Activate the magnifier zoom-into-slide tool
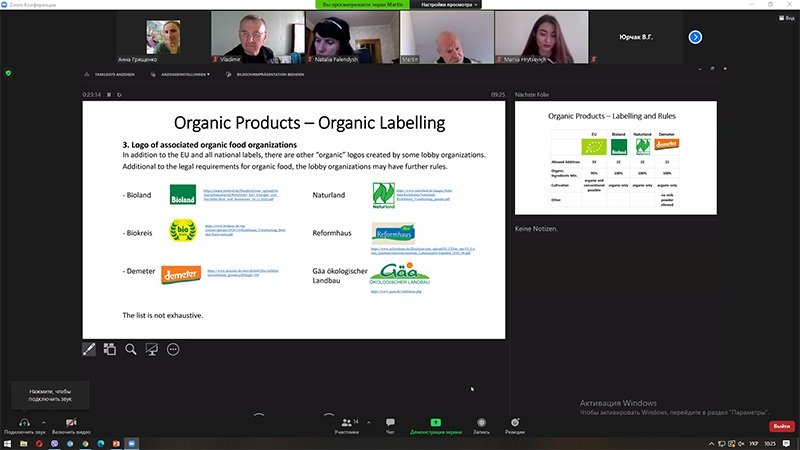The image size is (800, 450). [x=131, y=349]
